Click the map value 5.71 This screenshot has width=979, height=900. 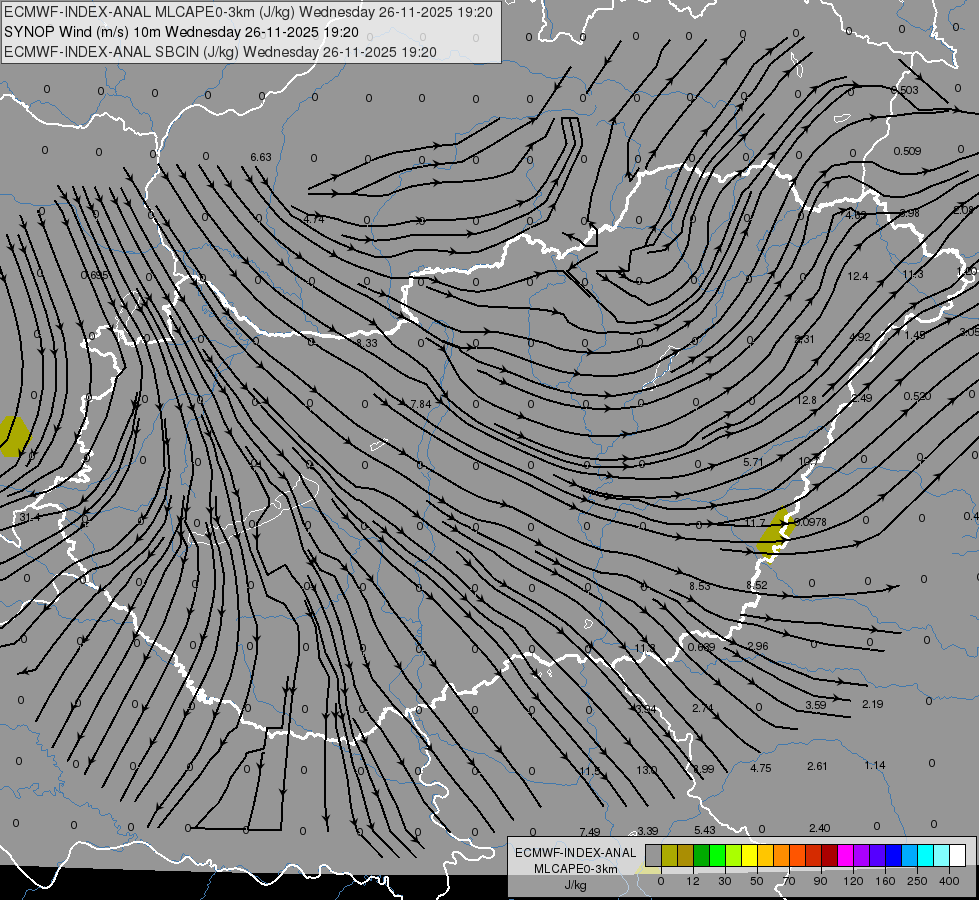click(x=754, y=462)
